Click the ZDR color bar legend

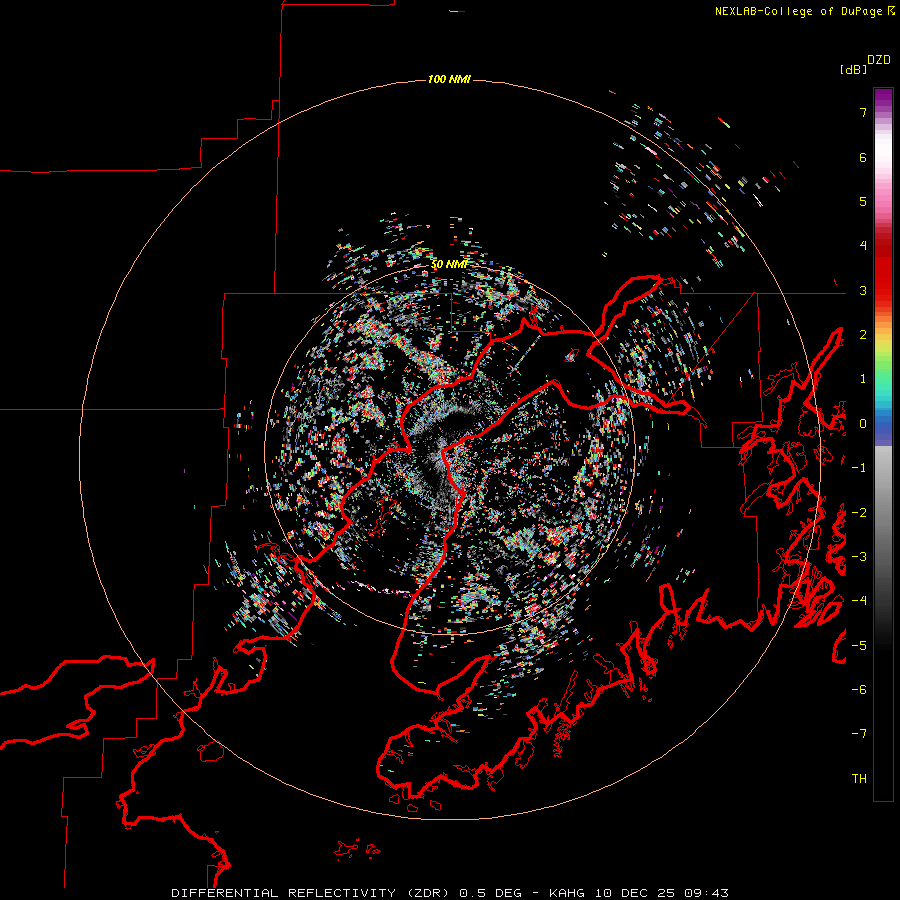(x=883, y=444)
